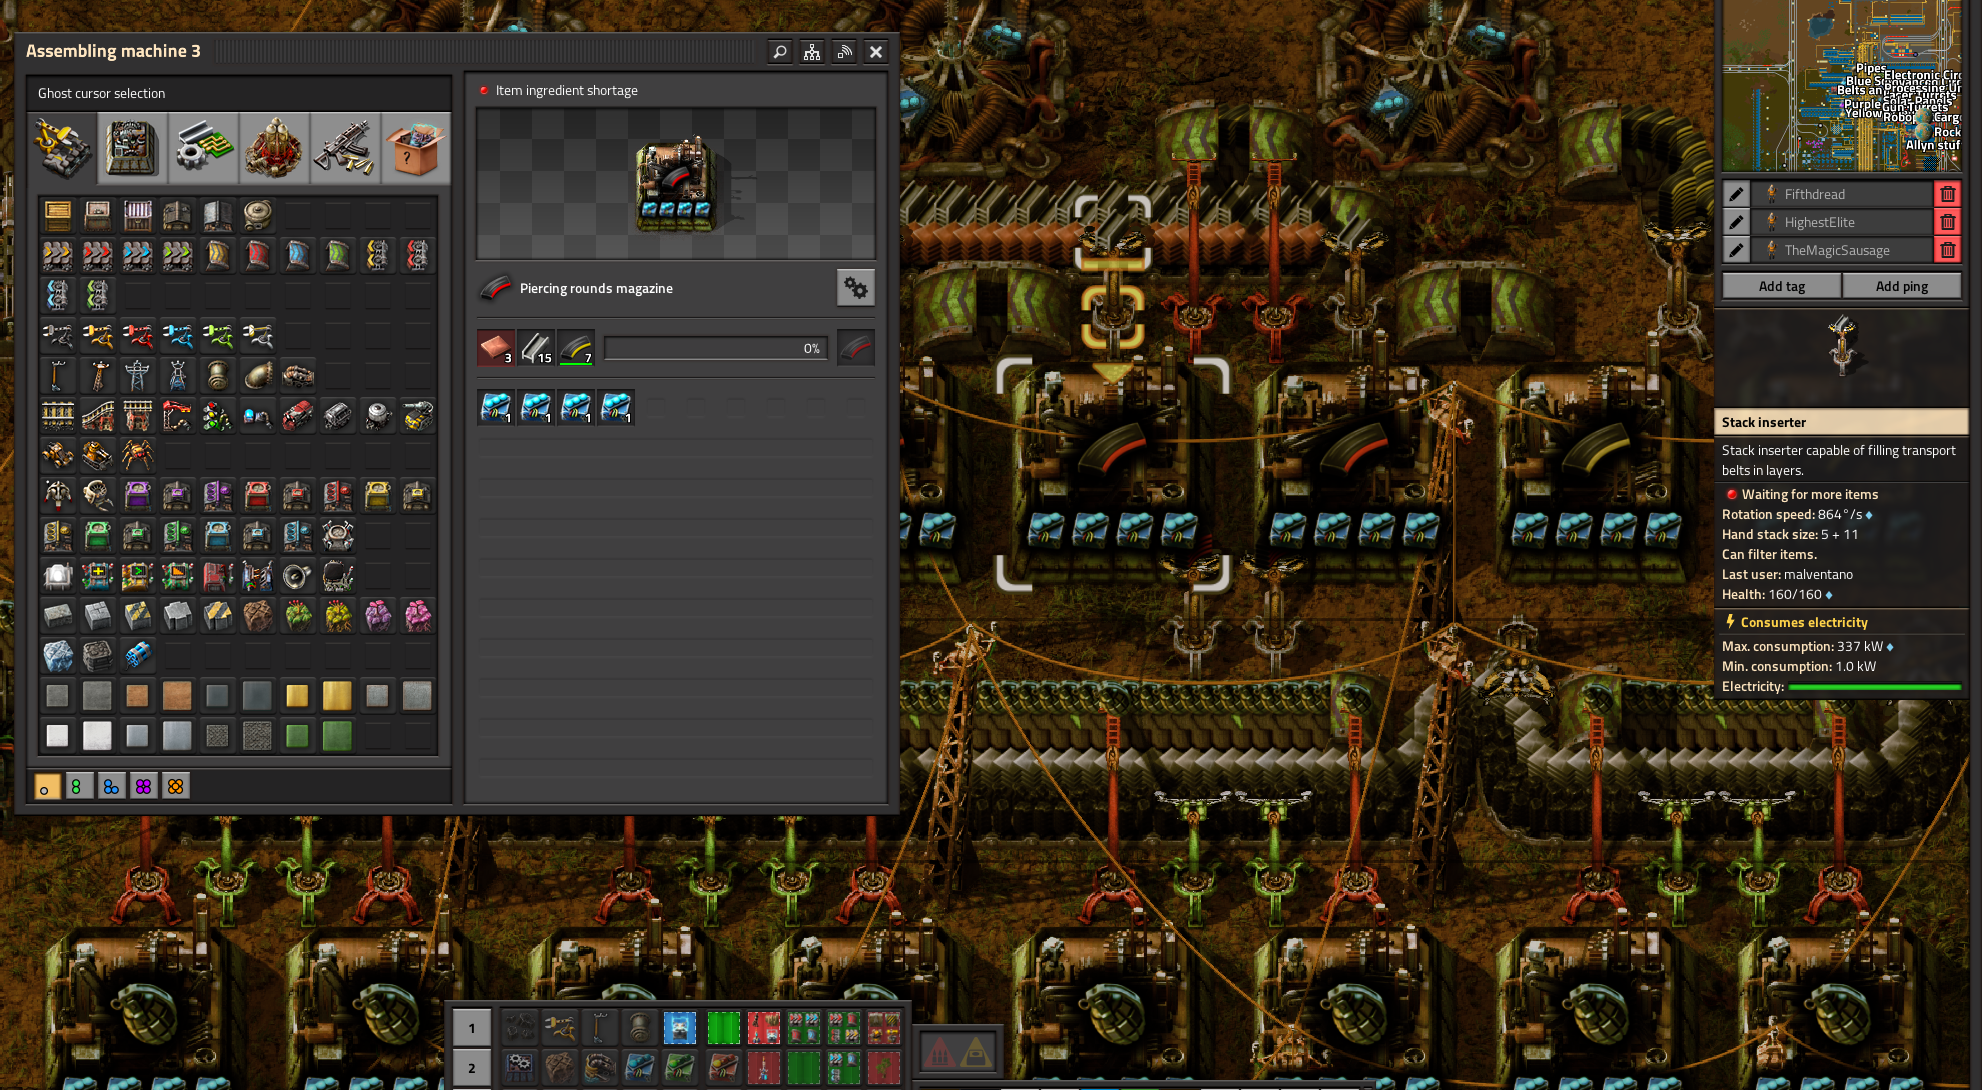Open the circuit connection icon in window header

click(x=844, y=51)
